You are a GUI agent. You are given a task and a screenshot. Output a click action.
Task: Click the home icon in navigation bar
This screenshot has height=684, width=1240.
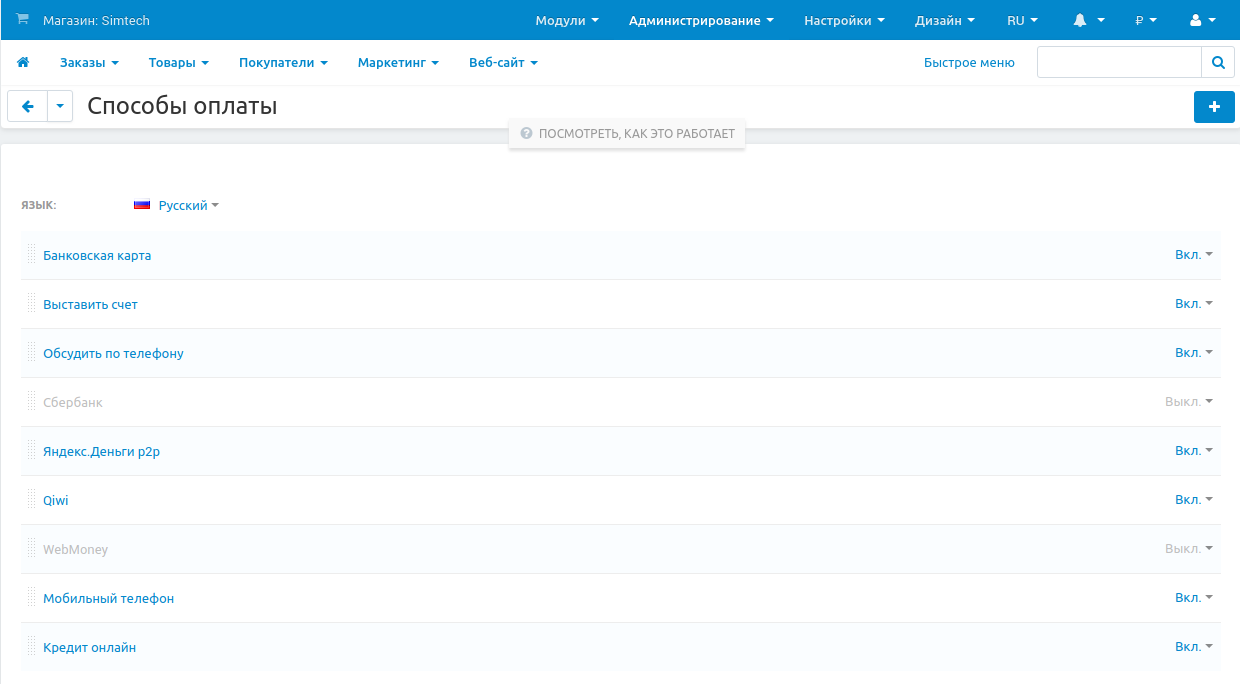[x=23, y=62]
